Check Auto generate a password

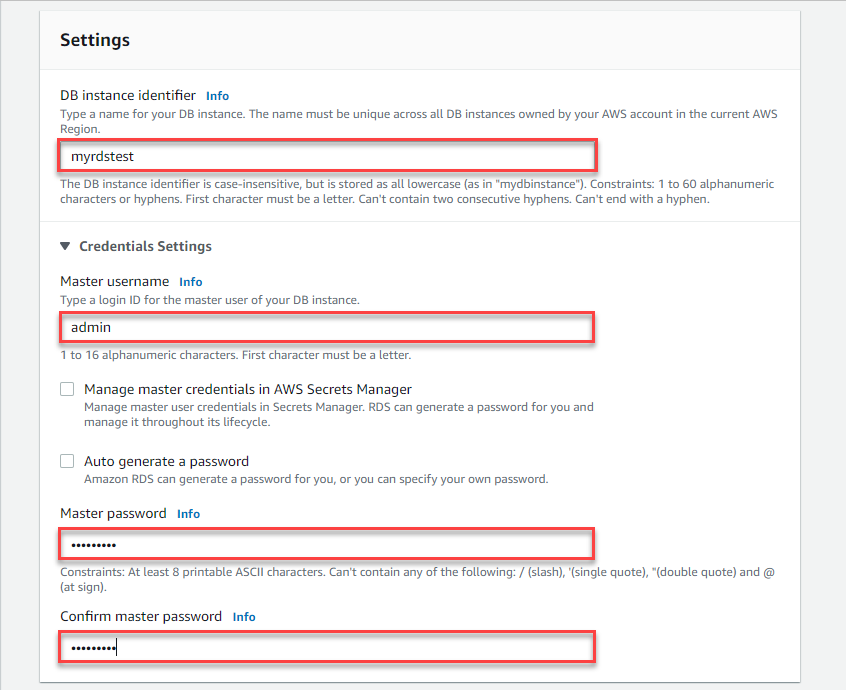click(67, 461)
